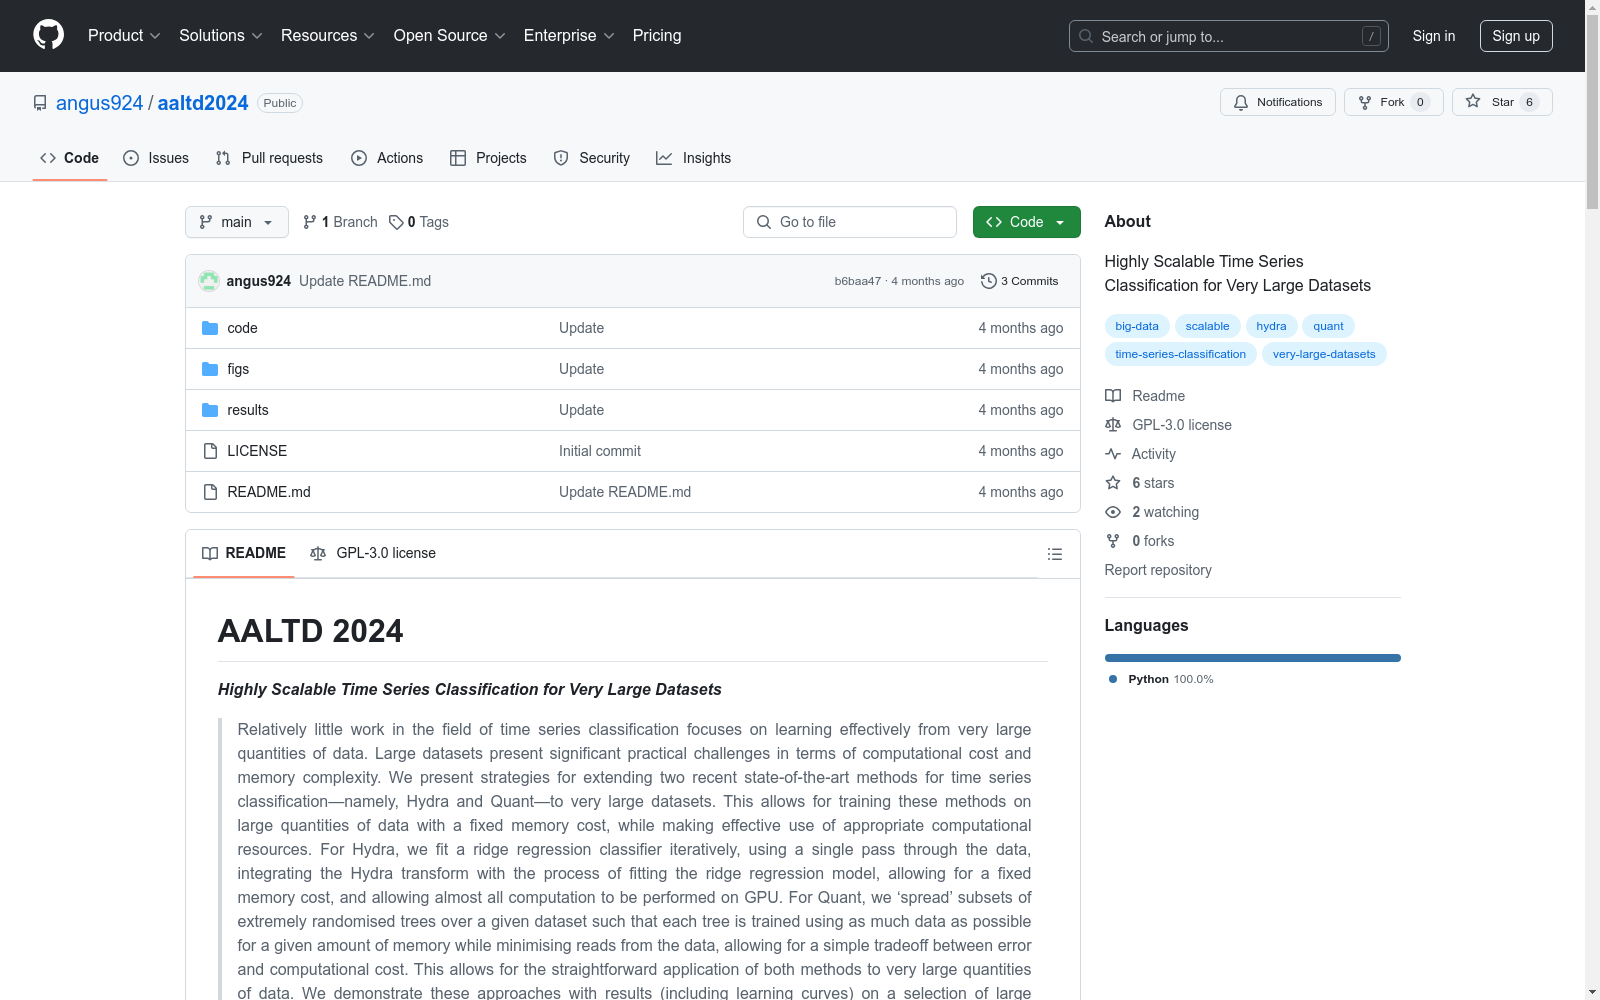Screen dimensions: 1600x1000
Task: Open the main branch selector dropdown
Action: point(237,222)
